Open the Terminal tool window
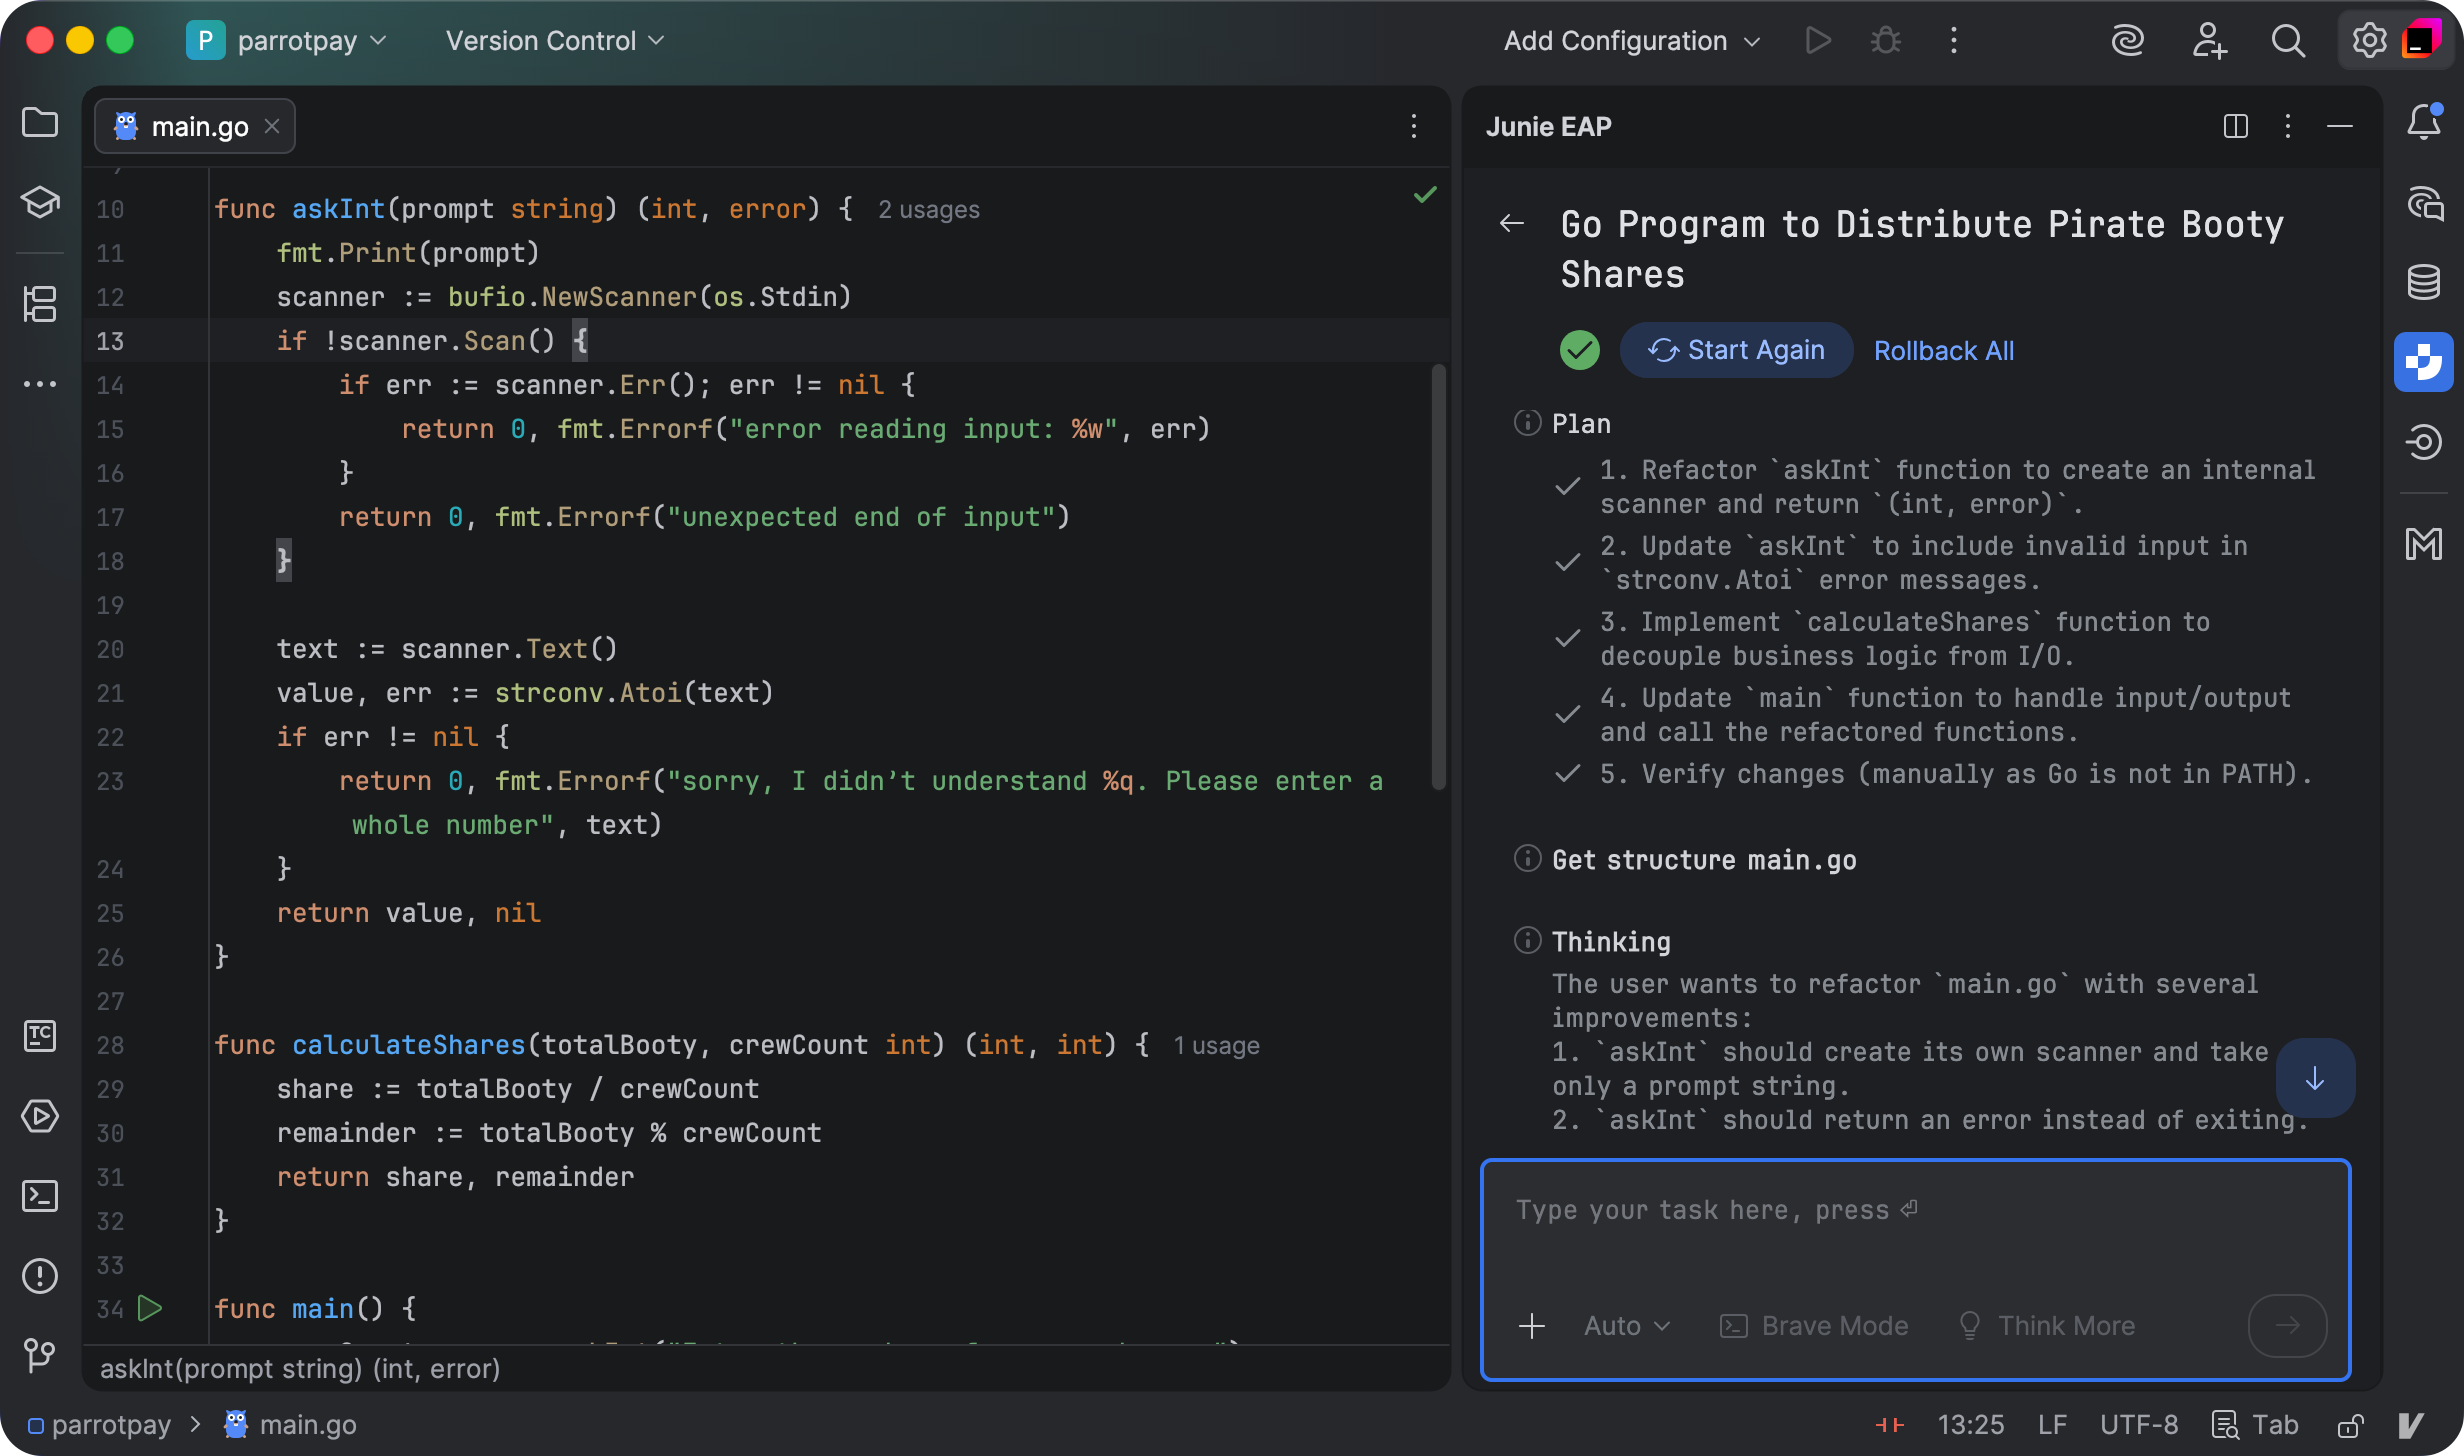This screenshot has height=1456, width=2464. click(x=40, y=1196)
